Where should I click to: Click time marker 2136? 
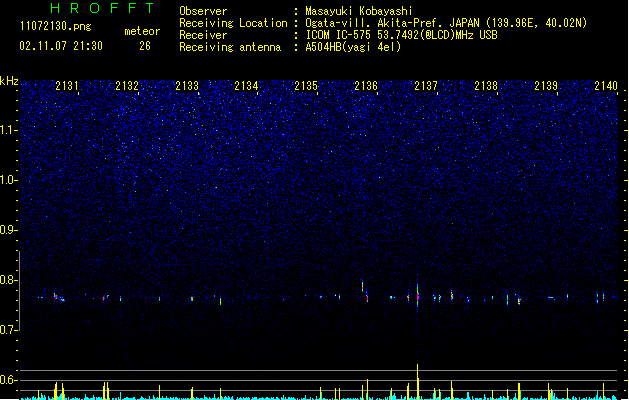pos(366,86)
